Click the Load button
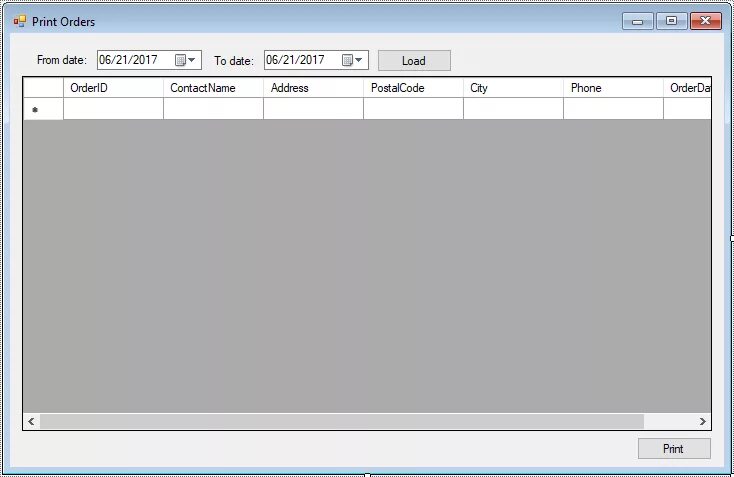The image size is (734, 477). pyautogui.click(x=414, y=61)
